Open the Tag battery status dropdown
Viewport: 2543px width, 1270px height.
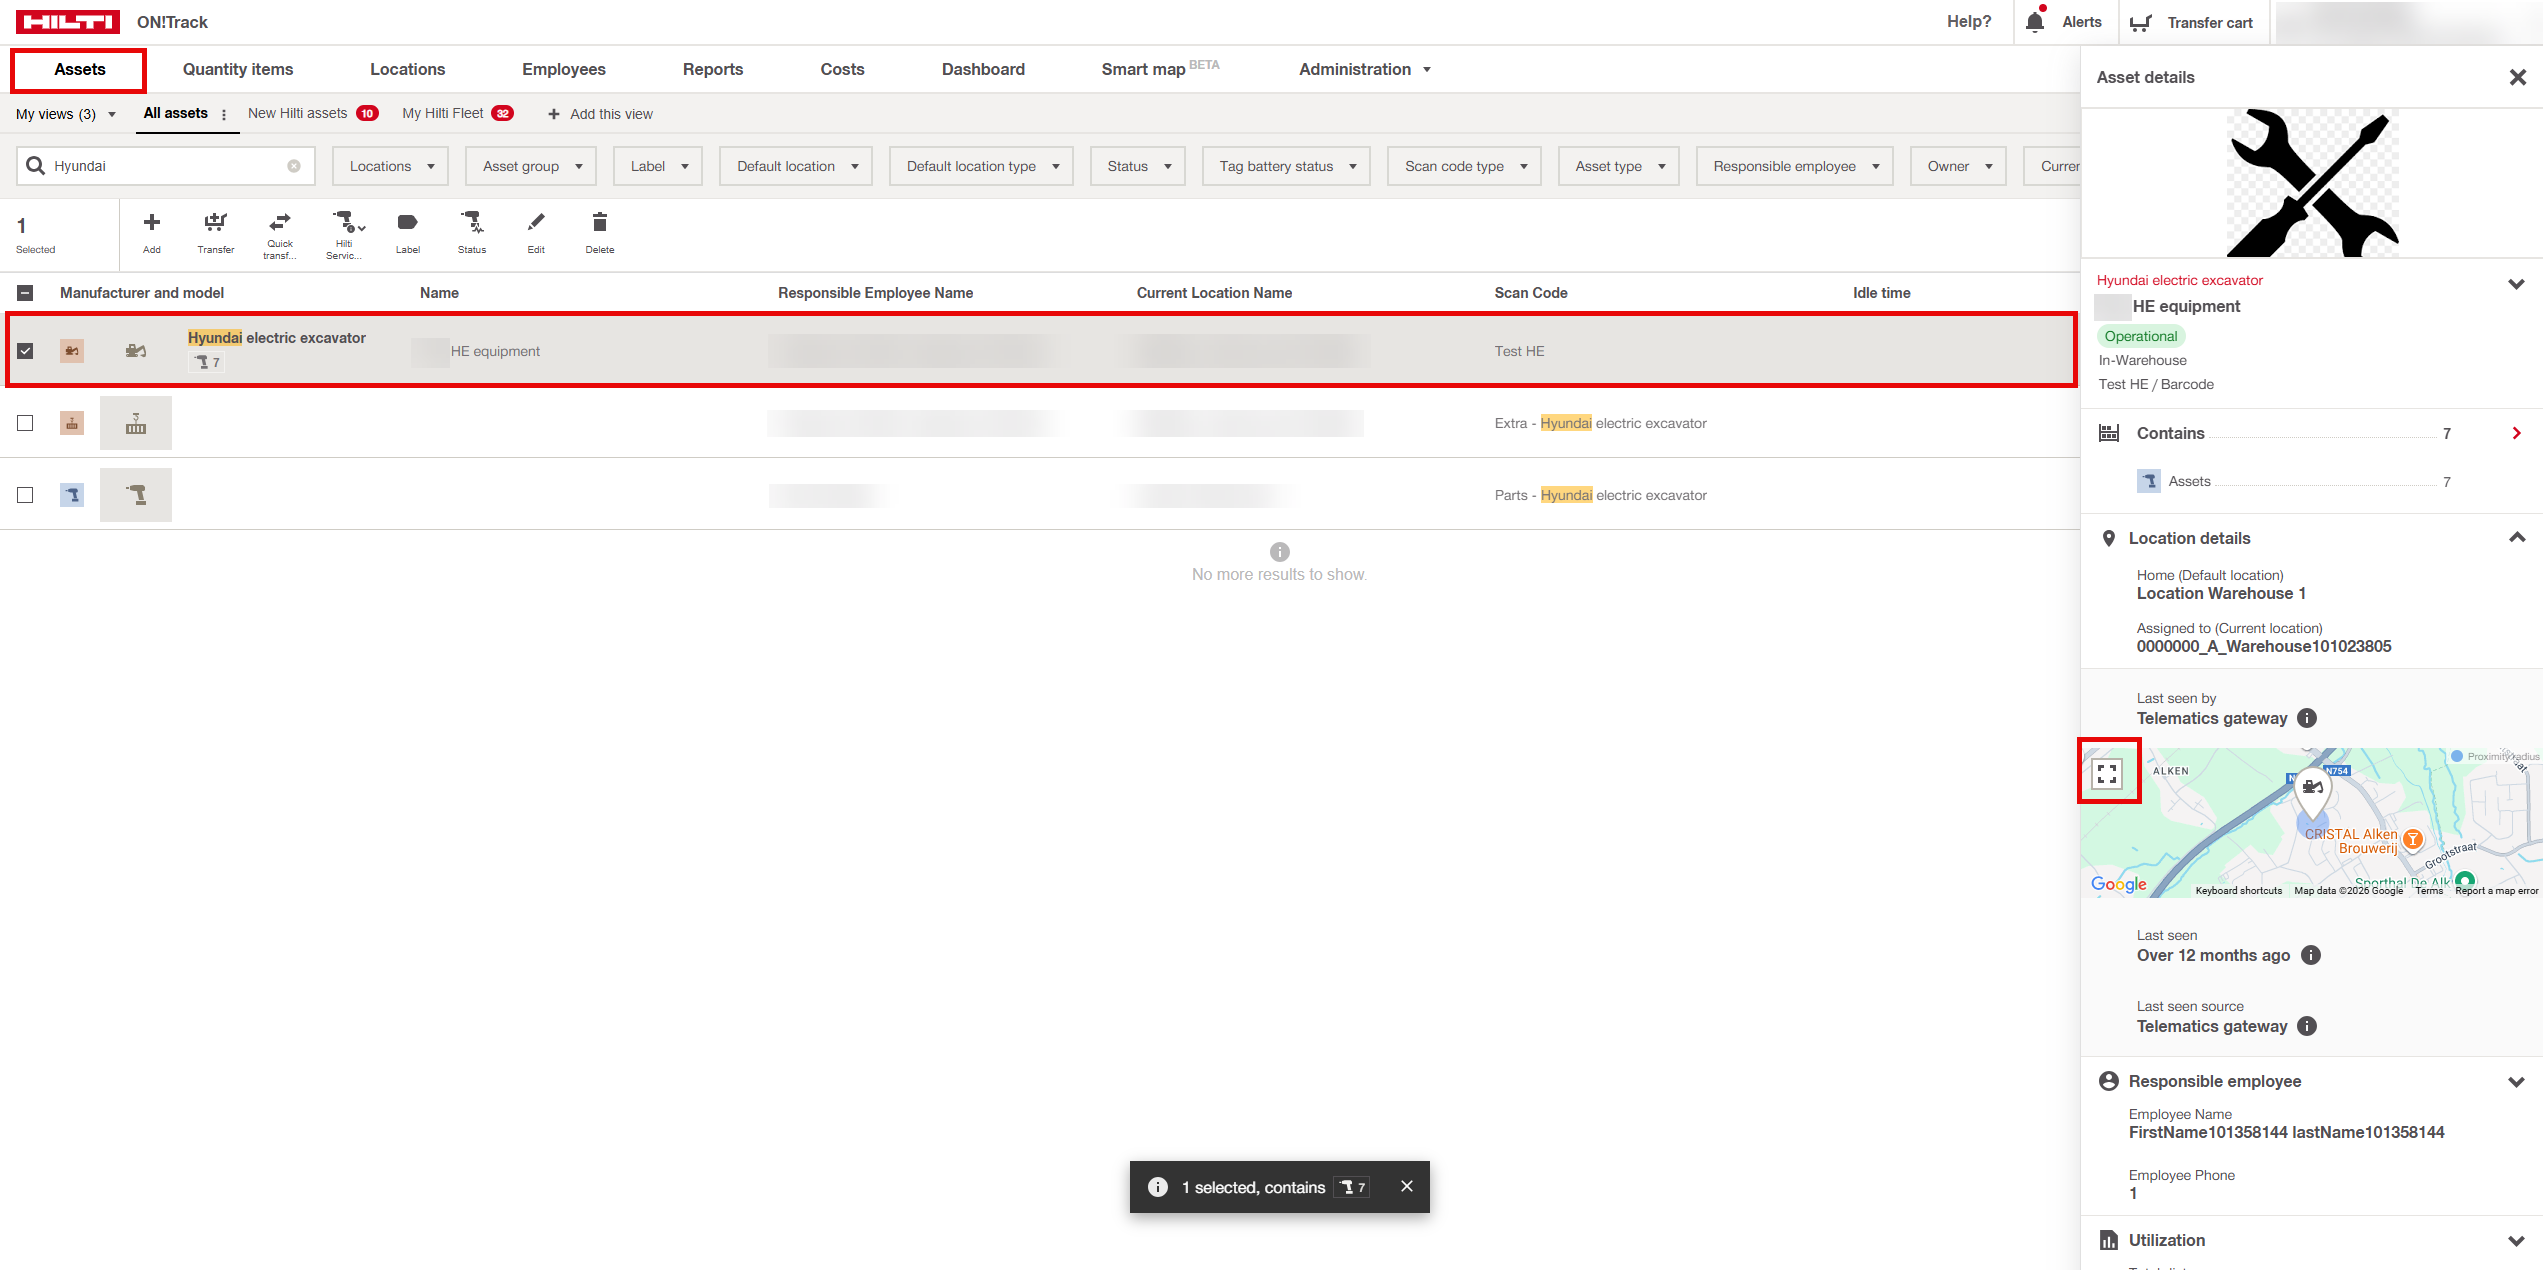1286,166
